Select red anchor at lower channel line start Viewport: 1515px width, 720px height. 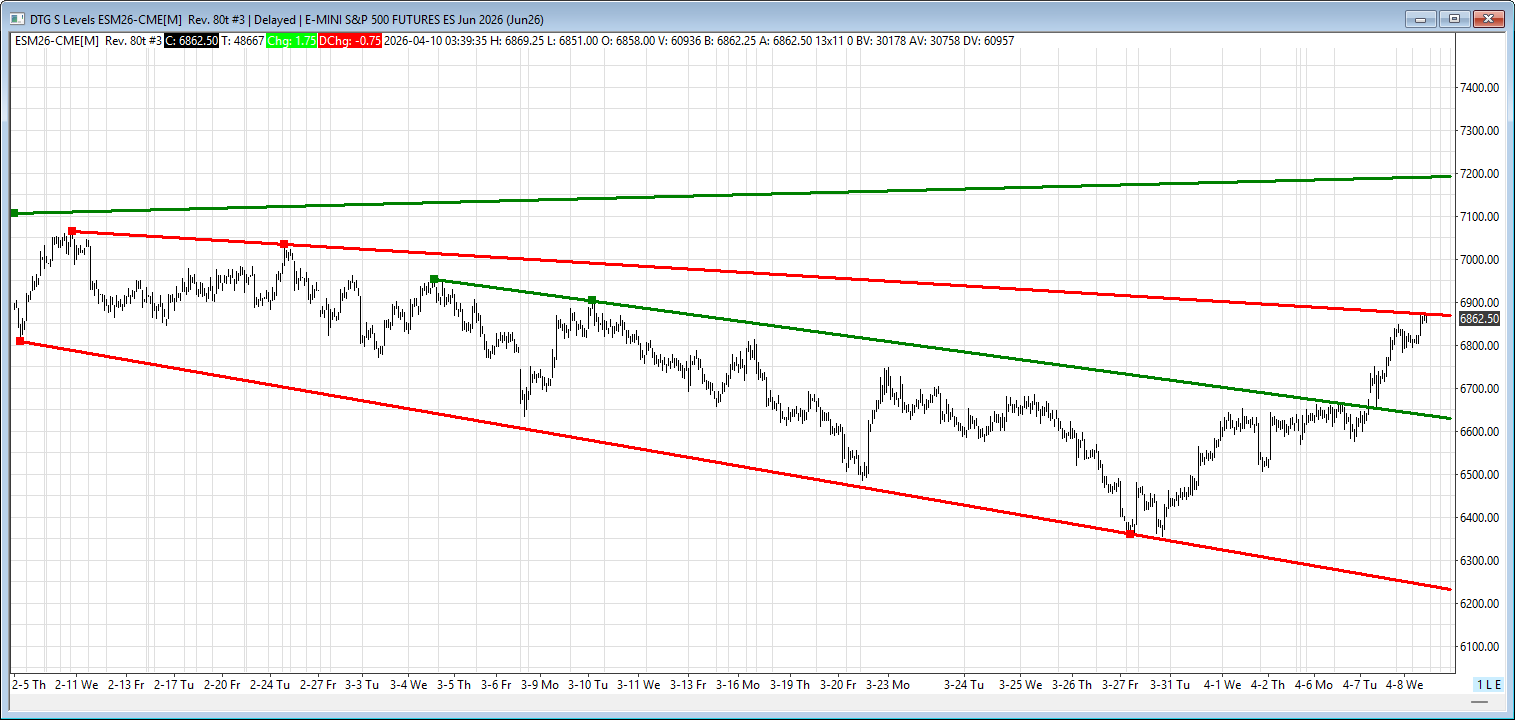point(20,341)
